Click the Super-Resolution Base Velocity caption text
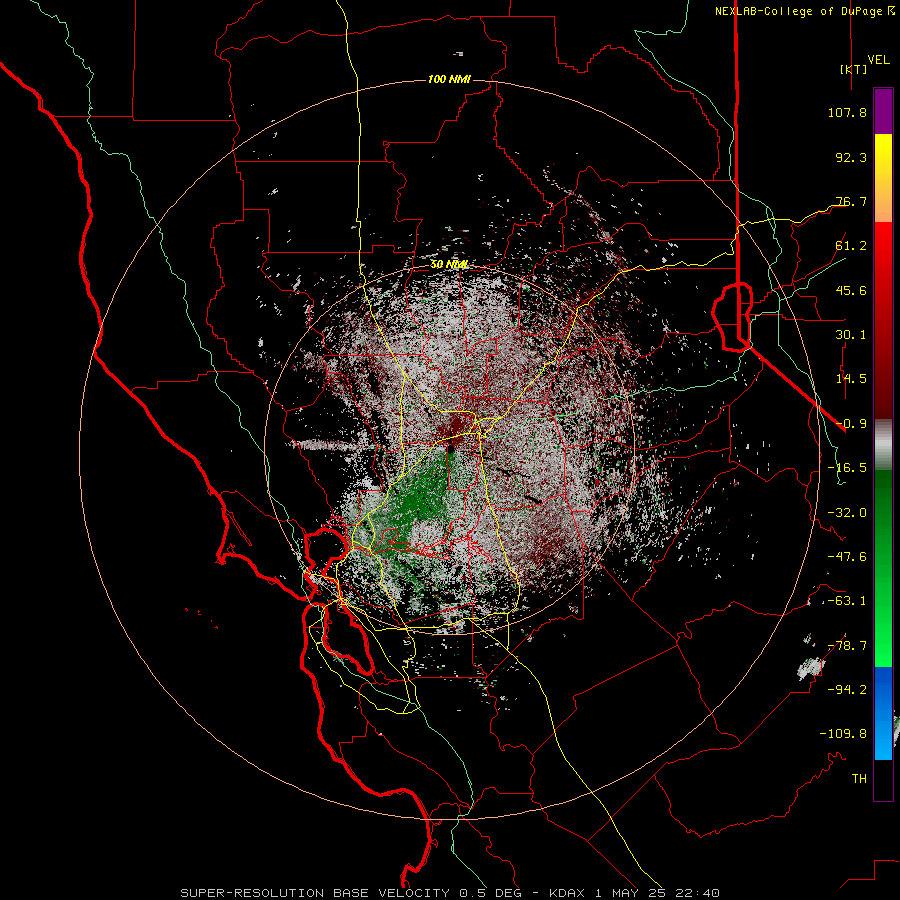The image size is (900, 900). [x=449, y=893]
